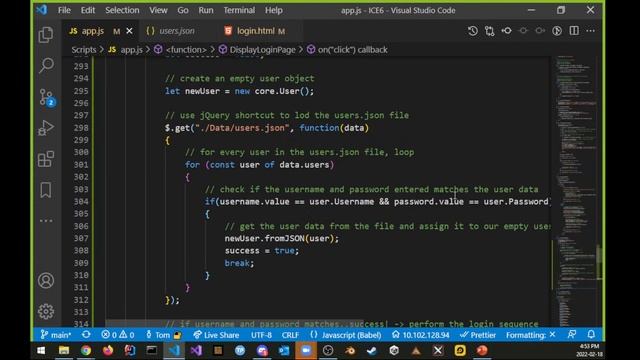Go to previous change circle icon

[x=507, y=31]
